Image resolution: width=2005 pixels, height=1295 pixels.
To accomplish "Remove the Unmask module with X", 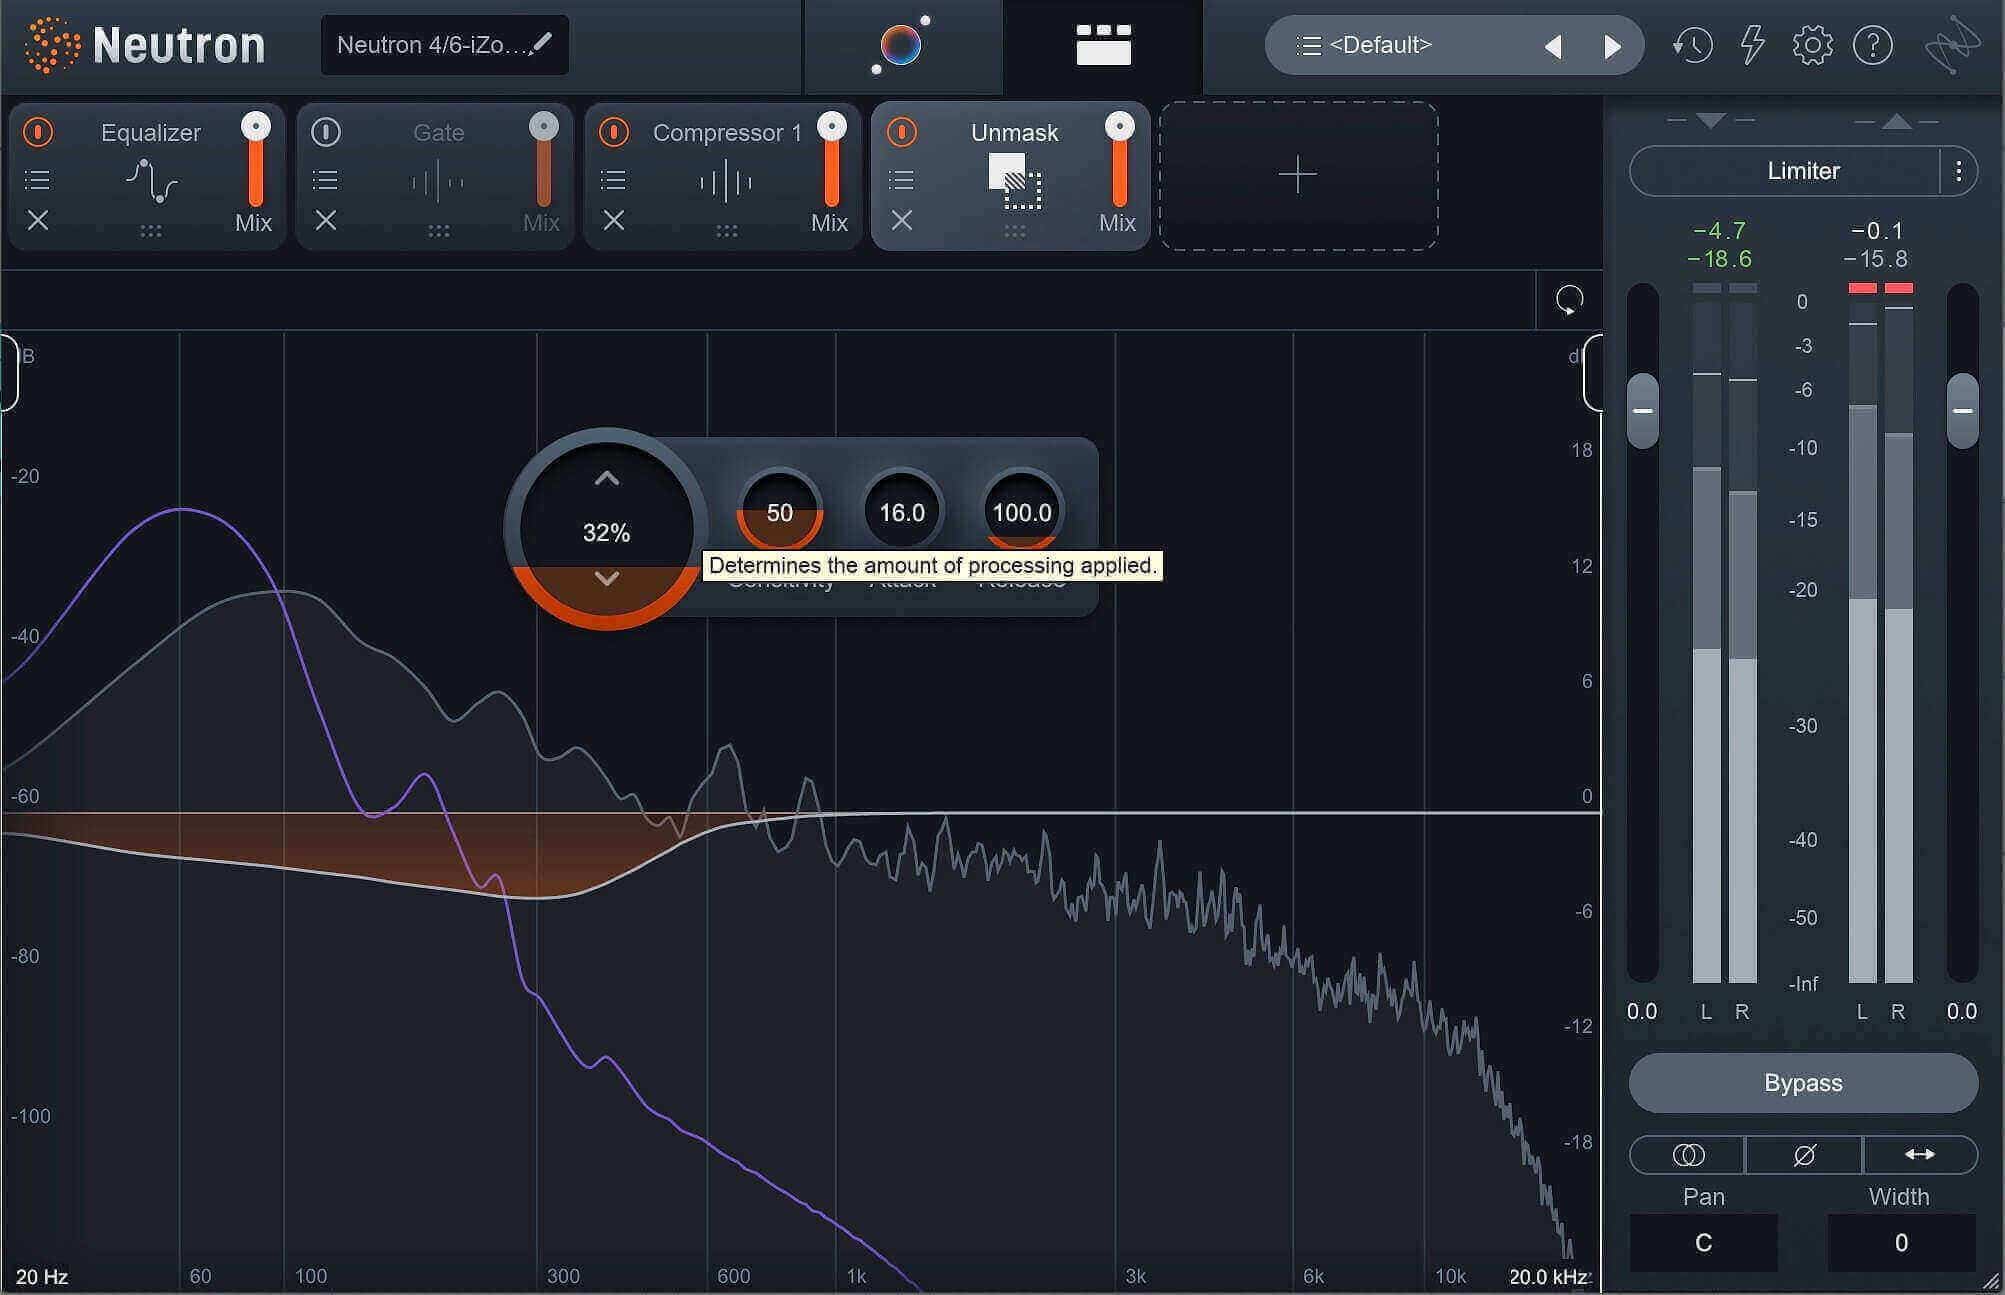I will click(902, 220).
